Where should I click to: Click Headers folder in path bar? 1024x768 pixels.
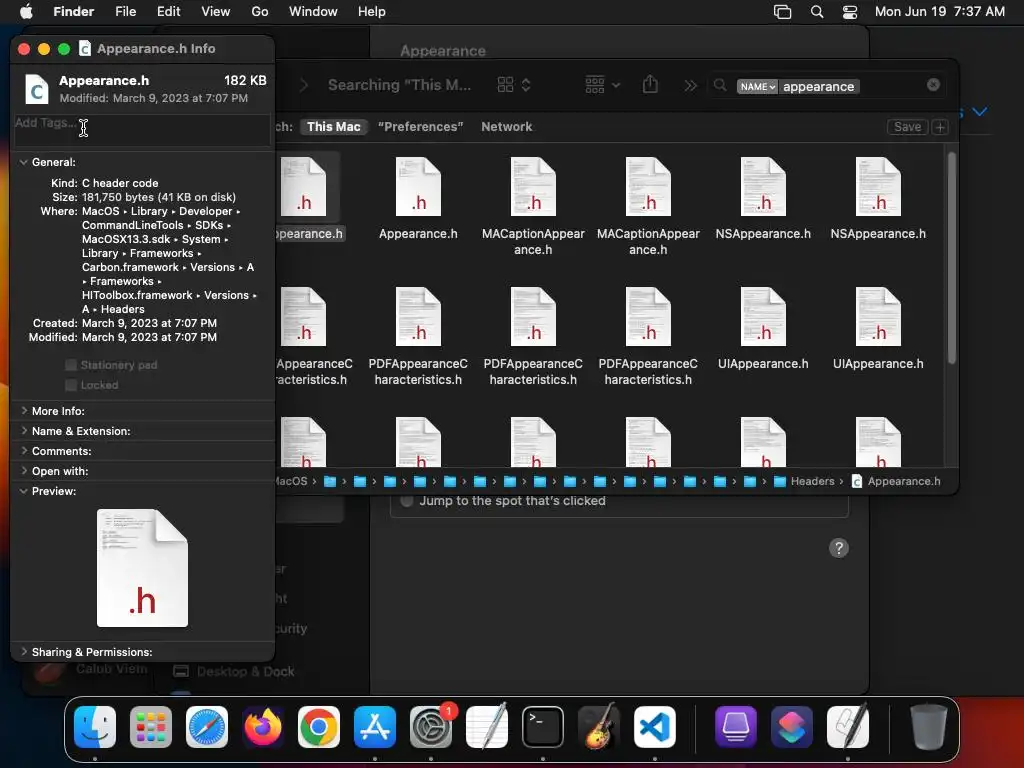pos(804,481)
